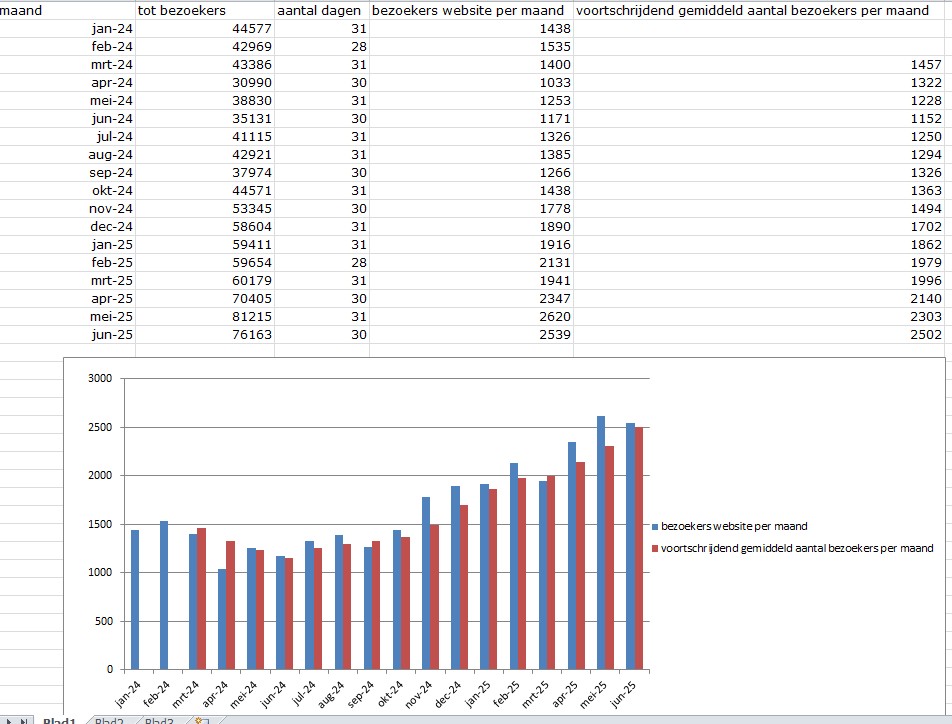The width and height of the screenshot is (952, 724).
Task: Click the blue legend color marker
Action: tap(655, 526)
